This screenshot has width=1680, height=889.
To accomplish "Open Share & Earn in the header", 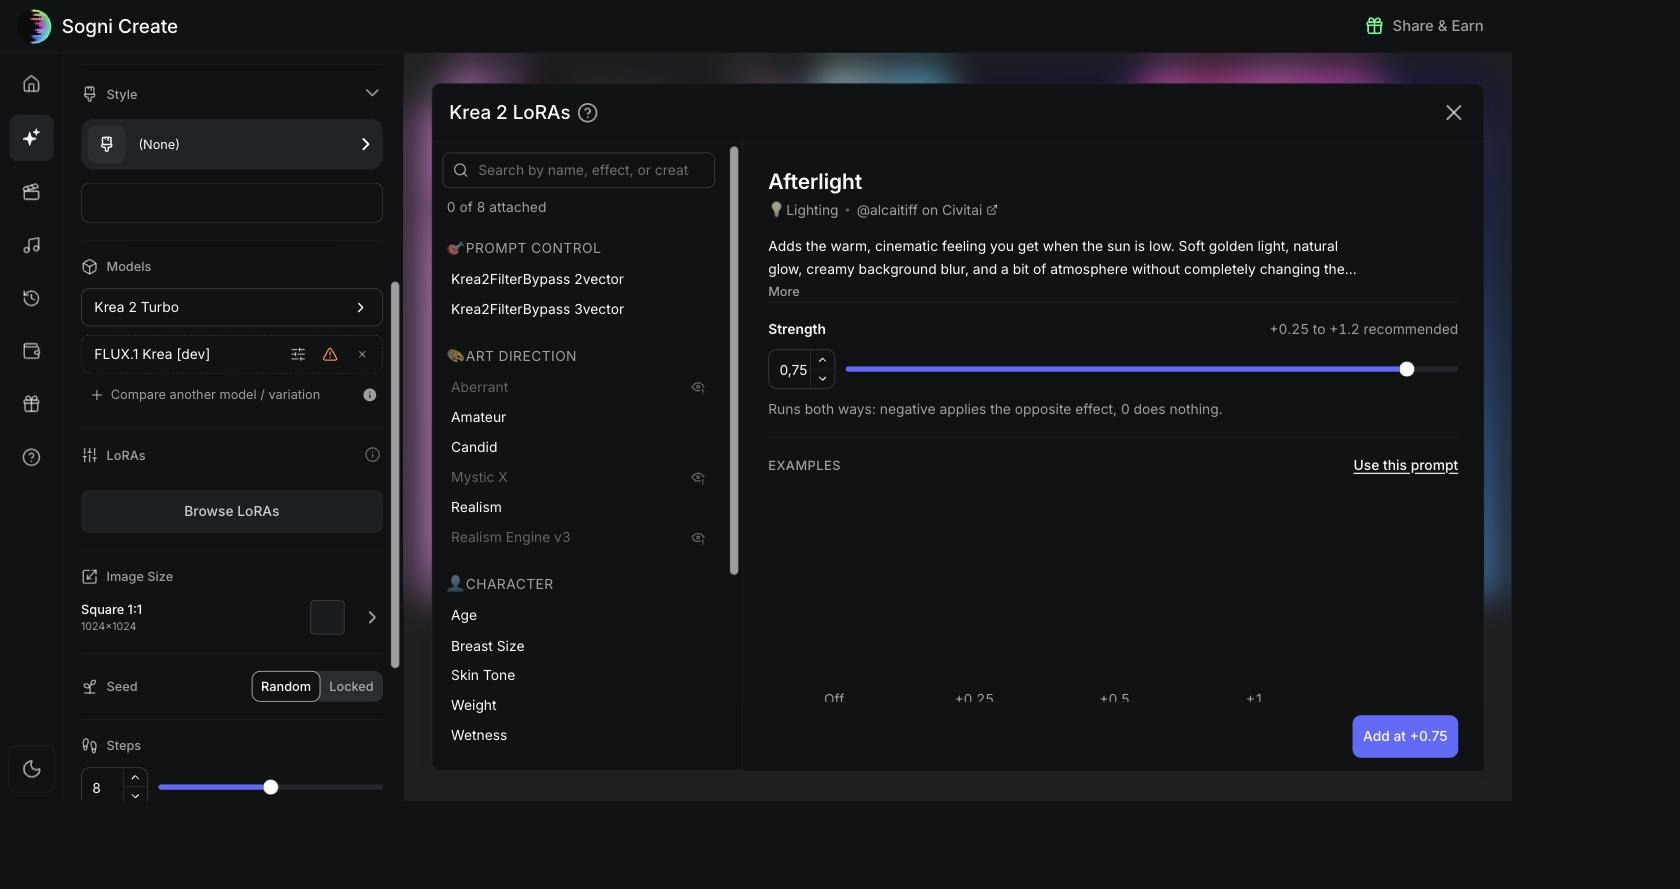I will point(1424,26).
